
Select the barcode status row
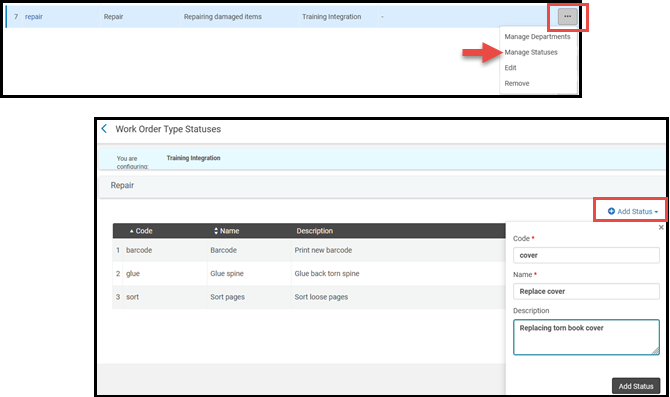pos(309,250)
